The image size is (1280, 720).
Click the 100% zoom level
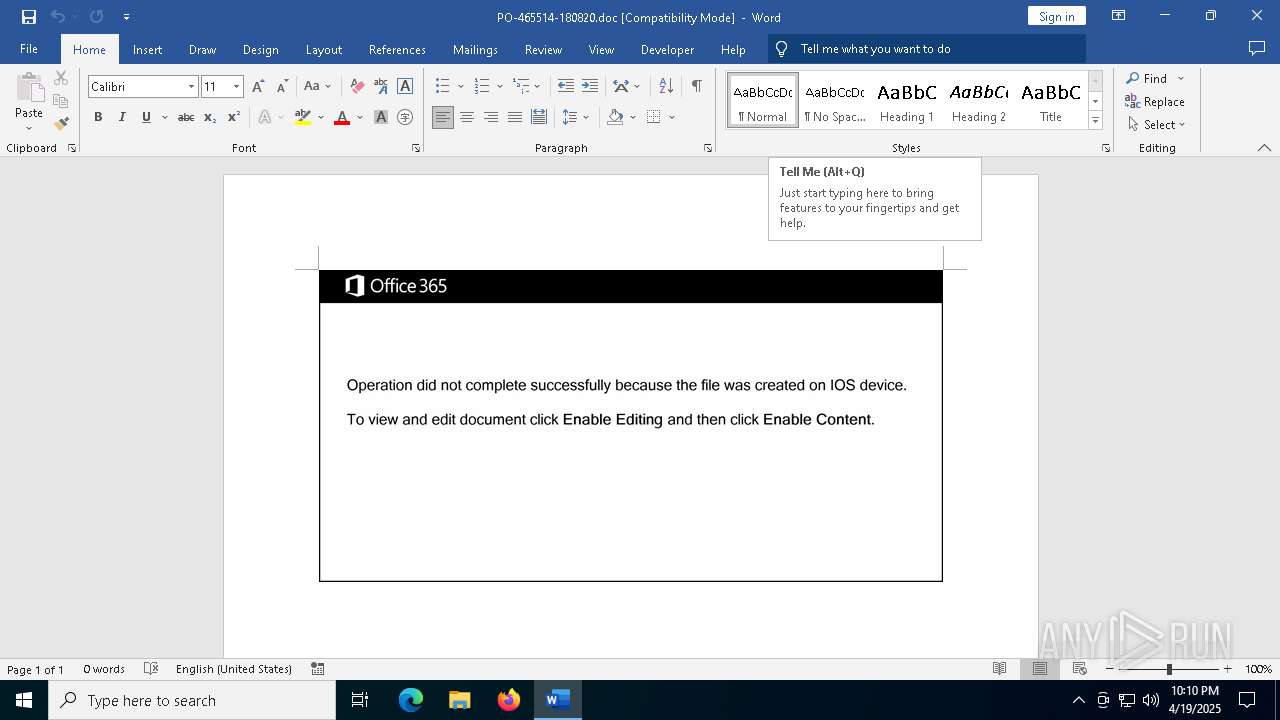[1258, 669]
